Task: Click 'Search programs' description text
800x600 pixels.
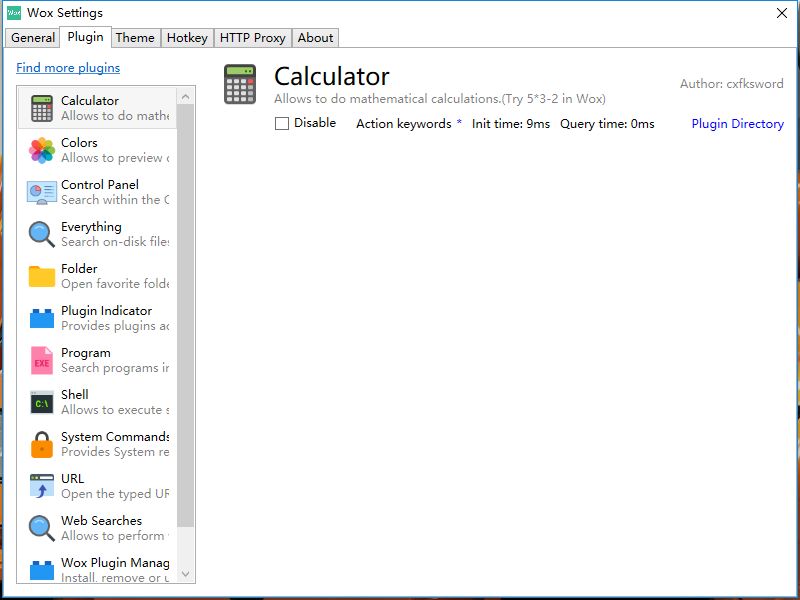Action: (x=115, y=368)
